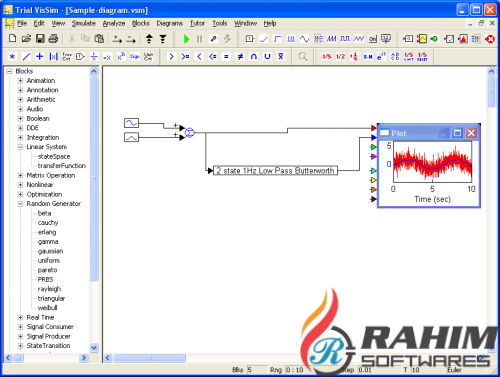Insert the 1/Z unit delay block
This screenshot has width=500, height=377.
340,57
